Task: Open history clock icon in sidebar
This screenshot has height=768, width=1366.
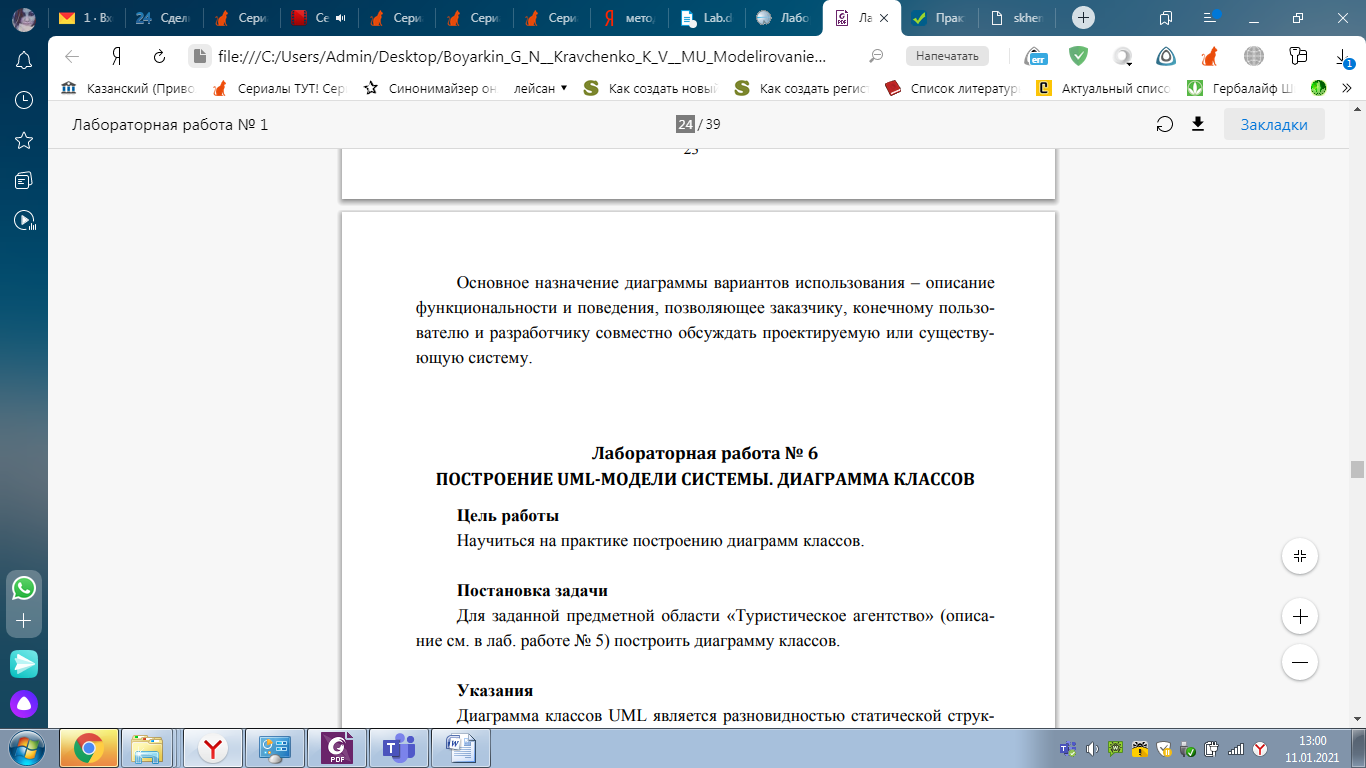Action: click(24, 100)
